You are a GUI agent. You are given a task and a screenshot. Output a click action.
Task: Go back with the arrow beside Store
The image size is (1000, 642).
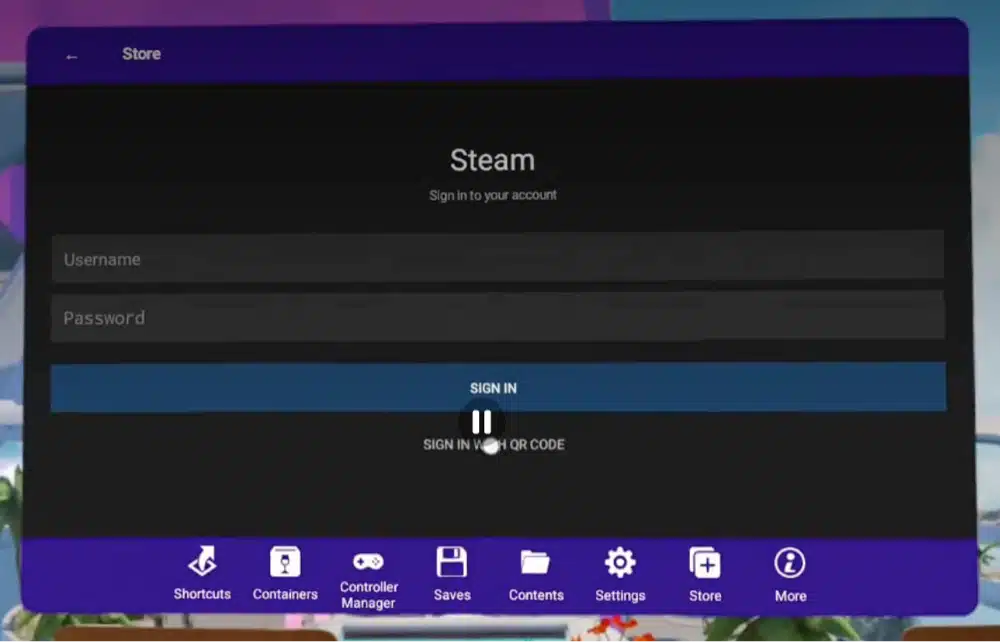coord(71,57)
